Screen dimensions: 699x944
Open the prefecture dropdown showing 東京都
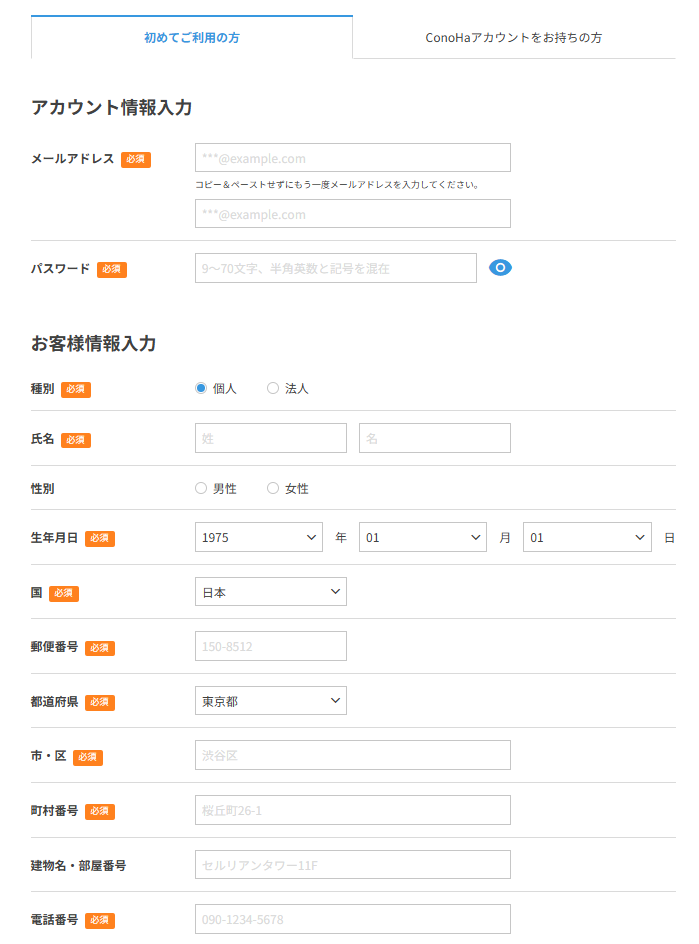click(270, 701)
